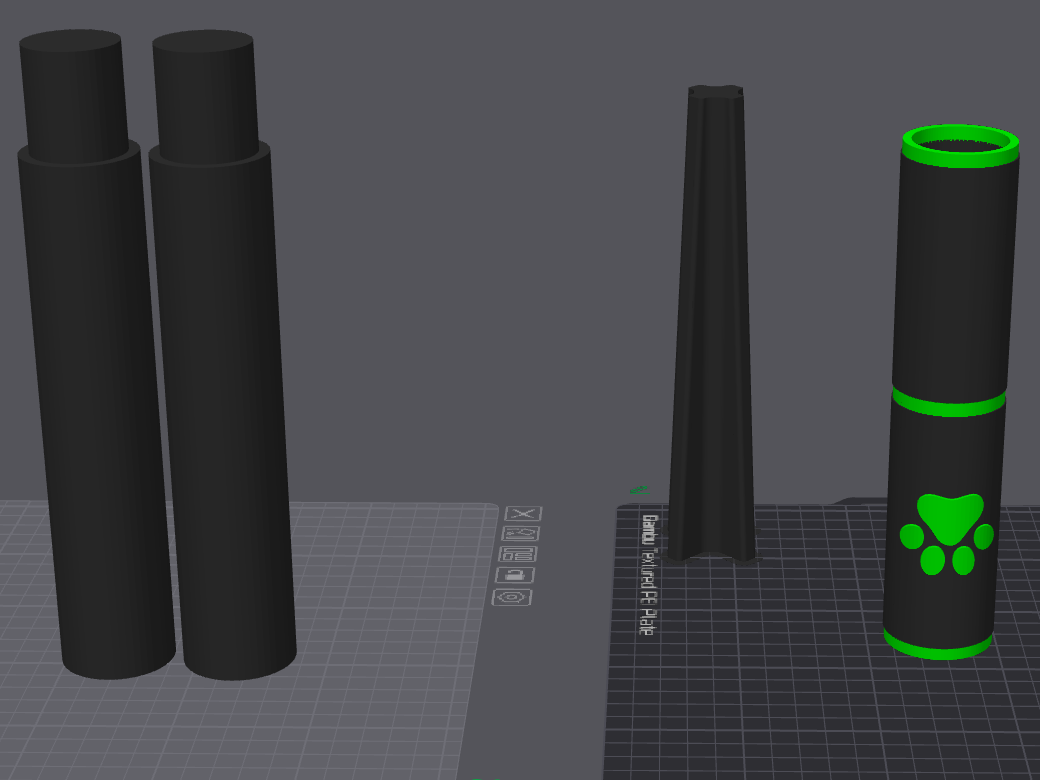Click the small green plate name tag
This screenshot has height=780, width=1040.
point(639,489)
